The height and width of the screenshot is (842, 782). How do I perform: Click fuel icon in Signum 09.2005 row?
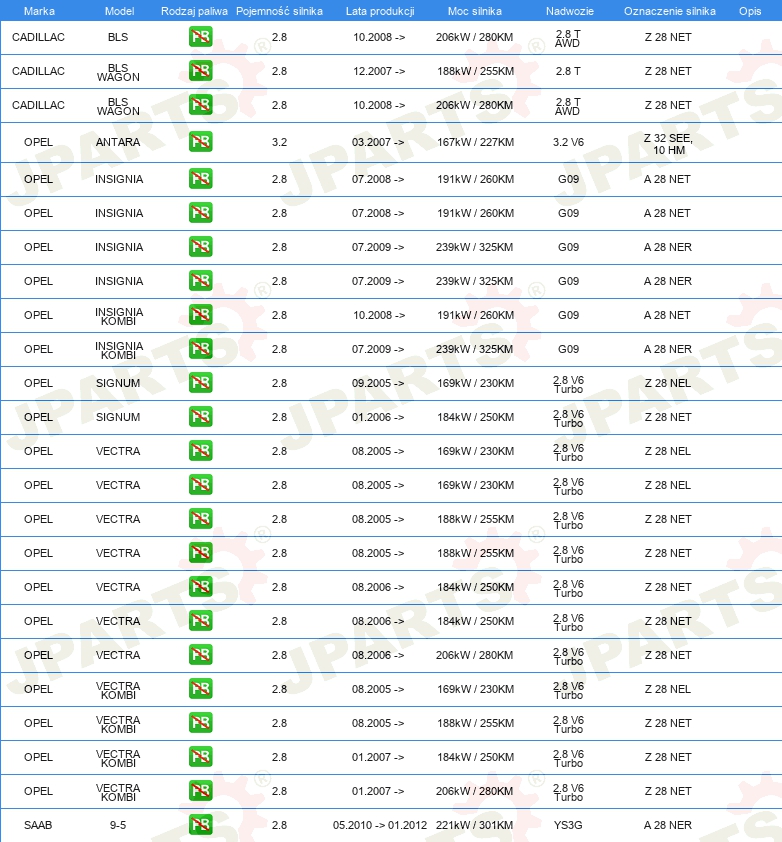pos(200,383)
